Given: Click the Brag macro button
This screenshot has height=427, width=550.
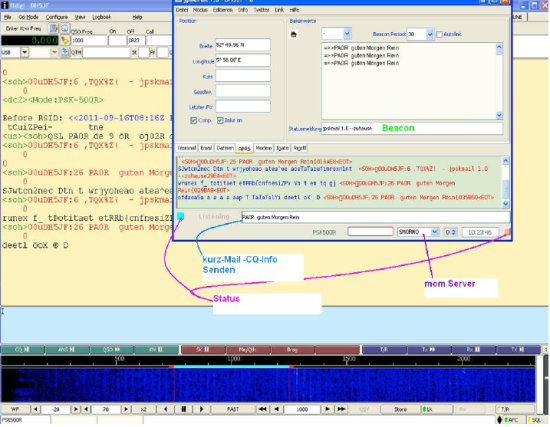Looking at the screenshot, I should [x=293, y=349].
